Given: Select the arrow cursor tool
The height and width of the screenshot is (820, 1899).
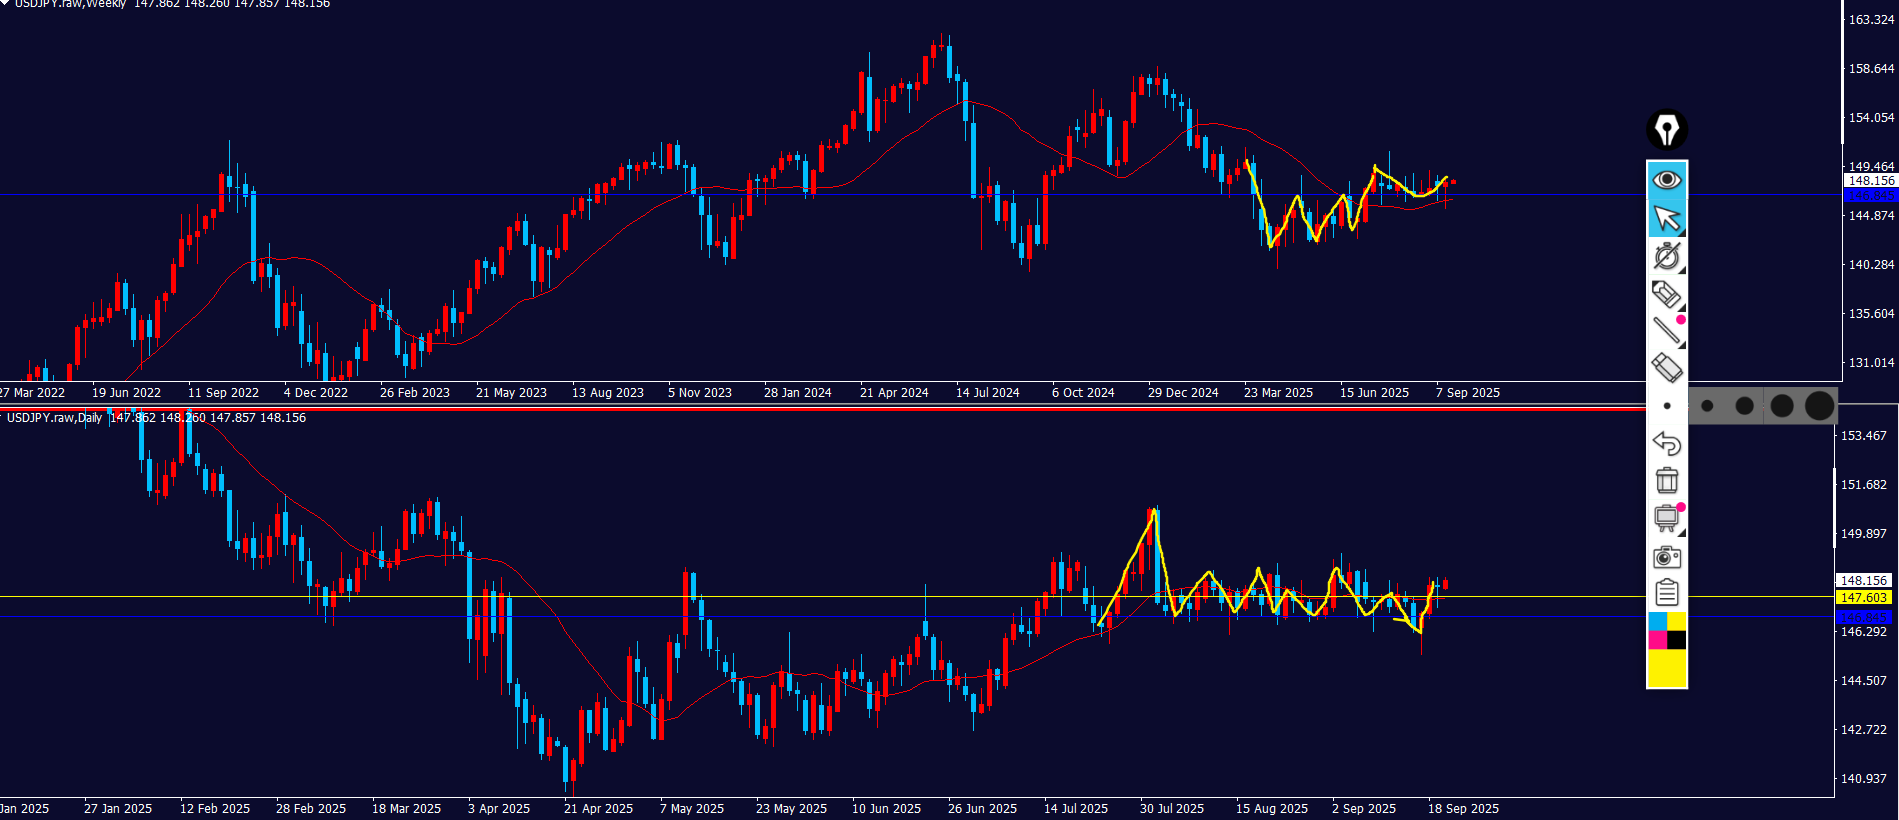Looking at the screenshot, I should point(1666,218).
